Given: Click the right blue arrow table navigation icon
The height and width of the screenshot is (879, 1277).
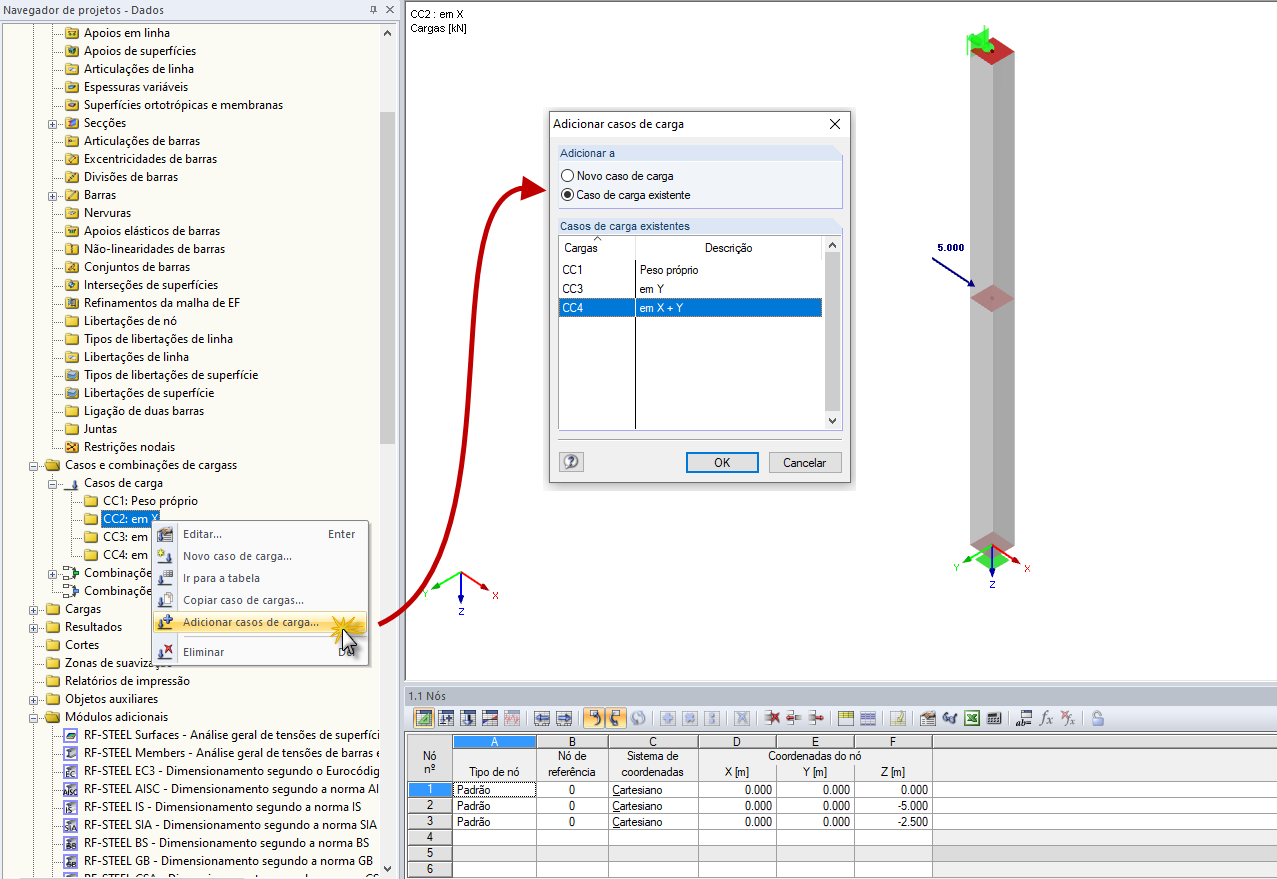Looking at the screenshot, I should tap(564, 718).
